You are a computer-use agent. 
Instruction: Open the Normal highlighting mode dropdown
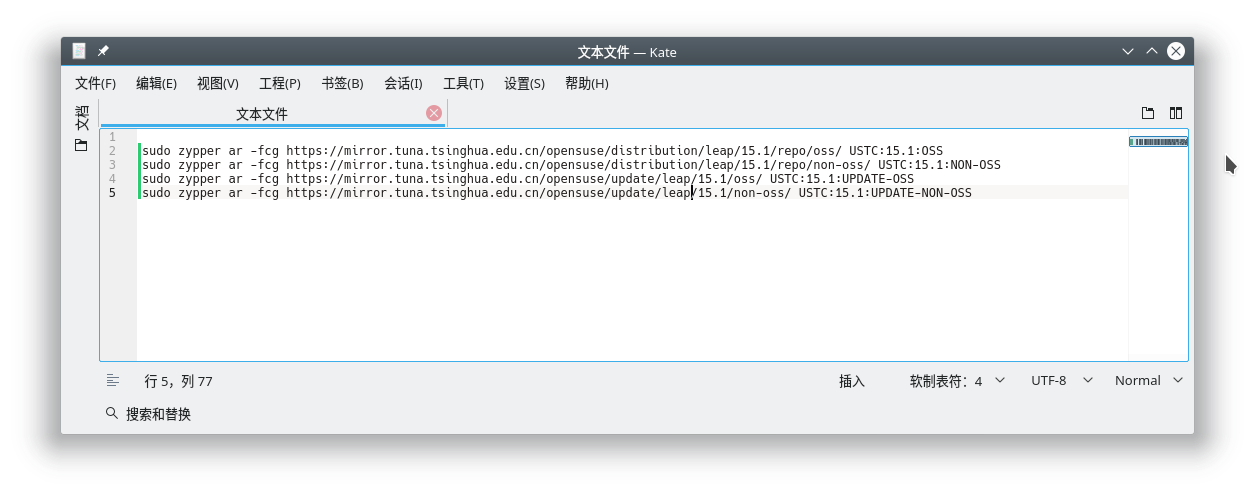pyautogui.click(x=1149, y=381)
